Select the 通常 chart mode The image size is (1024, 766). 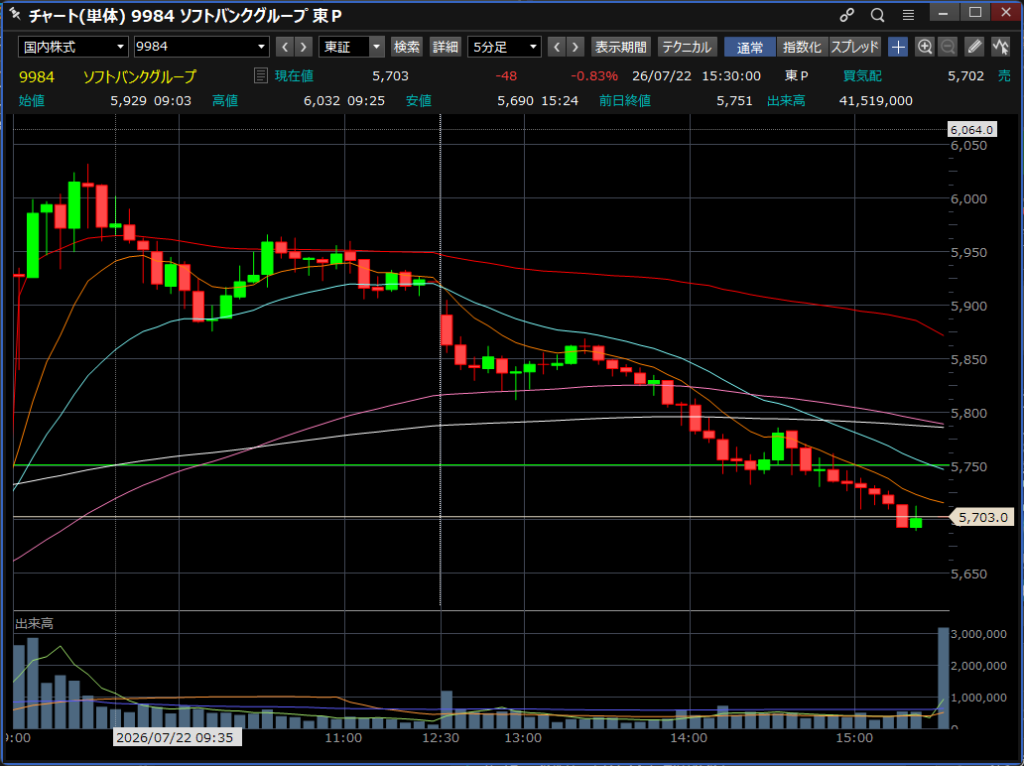[x=750, y=47]
